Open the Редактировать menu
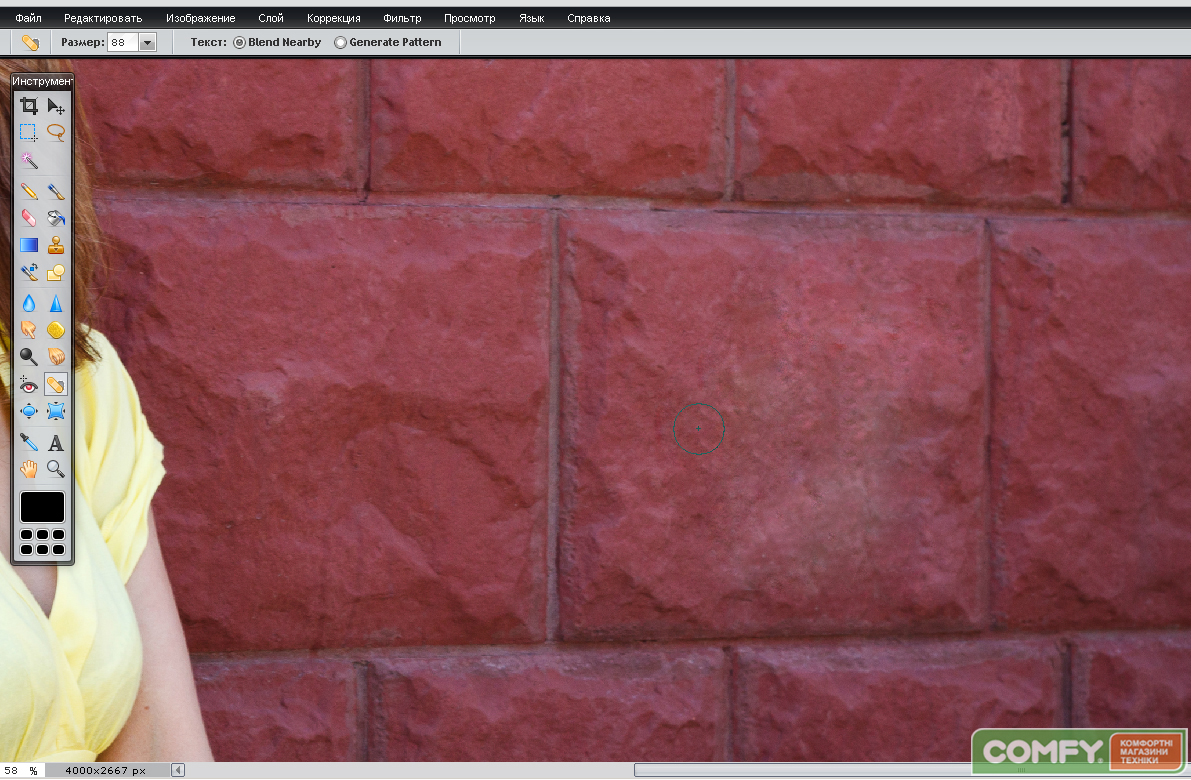Viewport: 1191px width, 780px height. (x=103, y=17)
